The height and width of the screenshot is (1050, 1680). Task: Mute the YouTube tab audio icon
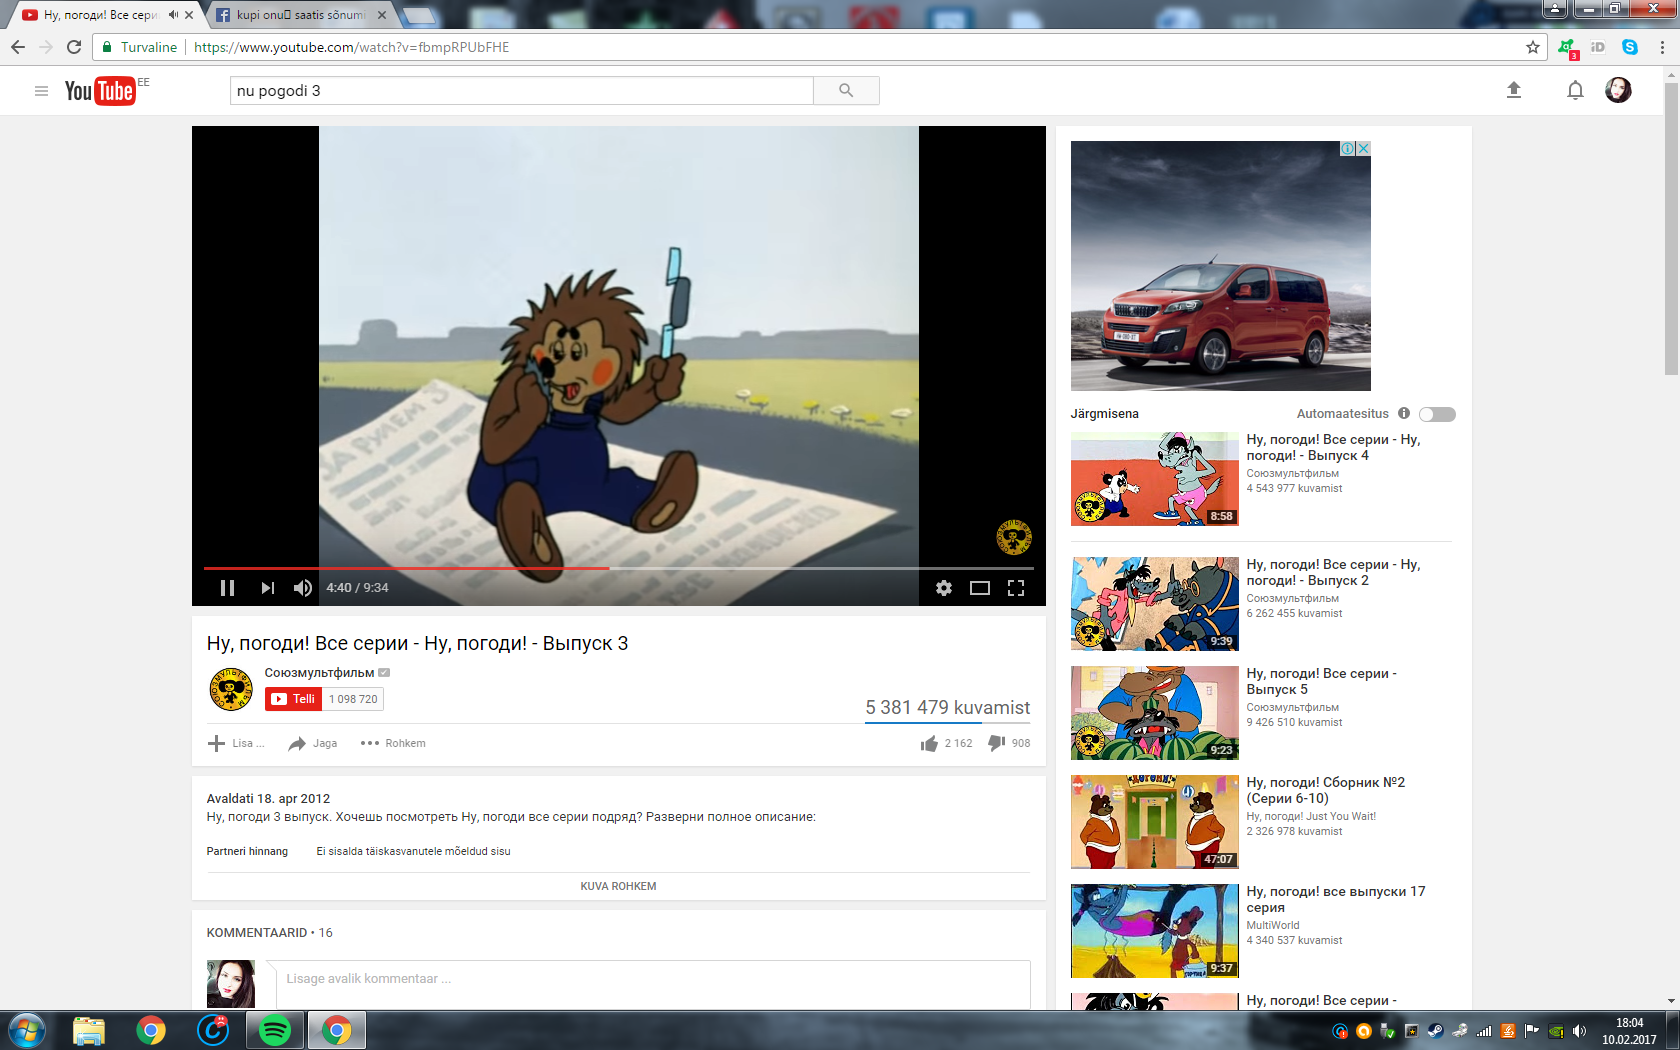pos(173,15)
